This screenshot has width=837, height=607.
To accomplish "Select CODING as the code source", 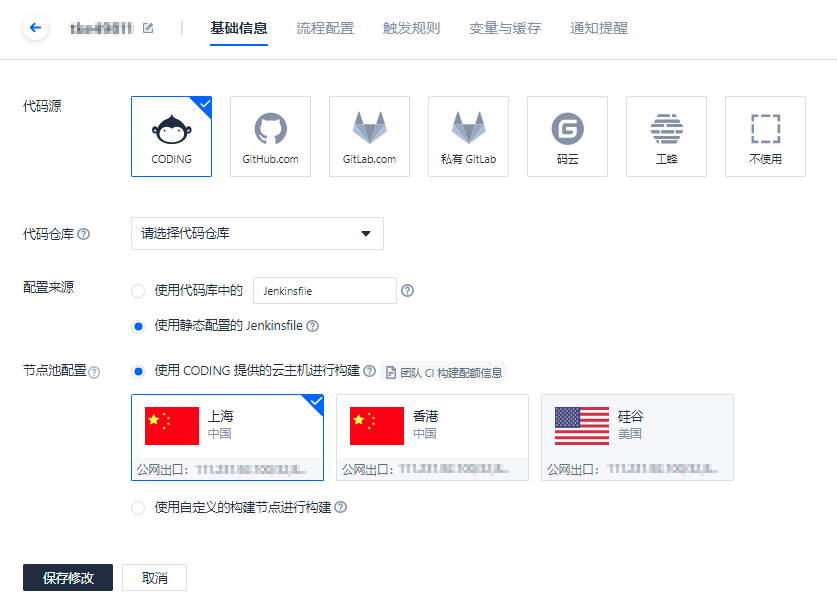I will (171, 137).
